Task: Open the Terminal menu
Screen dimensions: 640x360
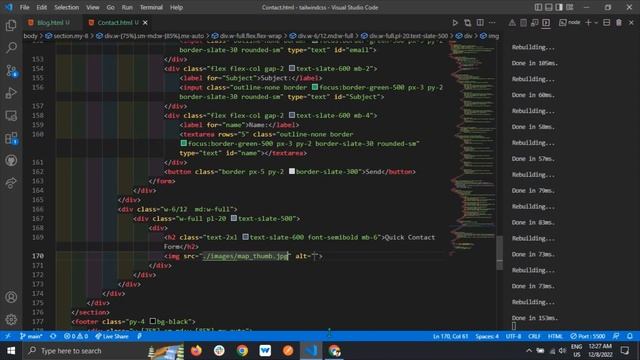Action: click(x=151, y=7)
